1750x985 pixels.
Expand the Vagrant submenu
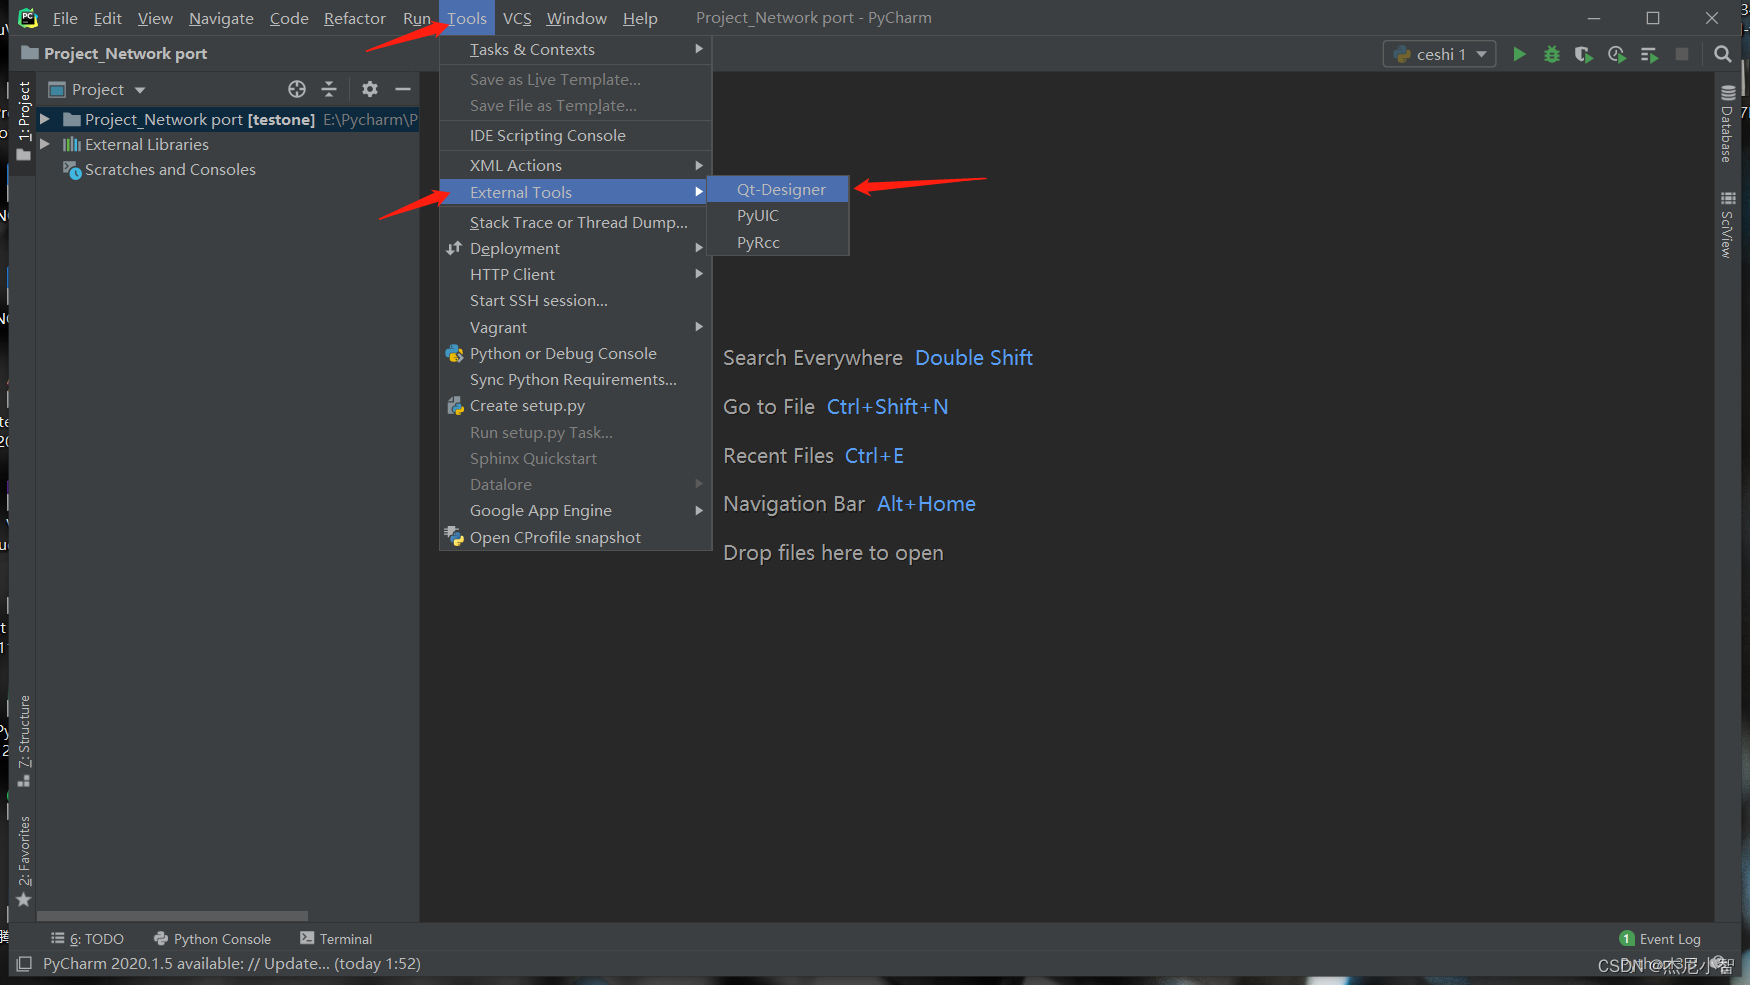(575, 327)
